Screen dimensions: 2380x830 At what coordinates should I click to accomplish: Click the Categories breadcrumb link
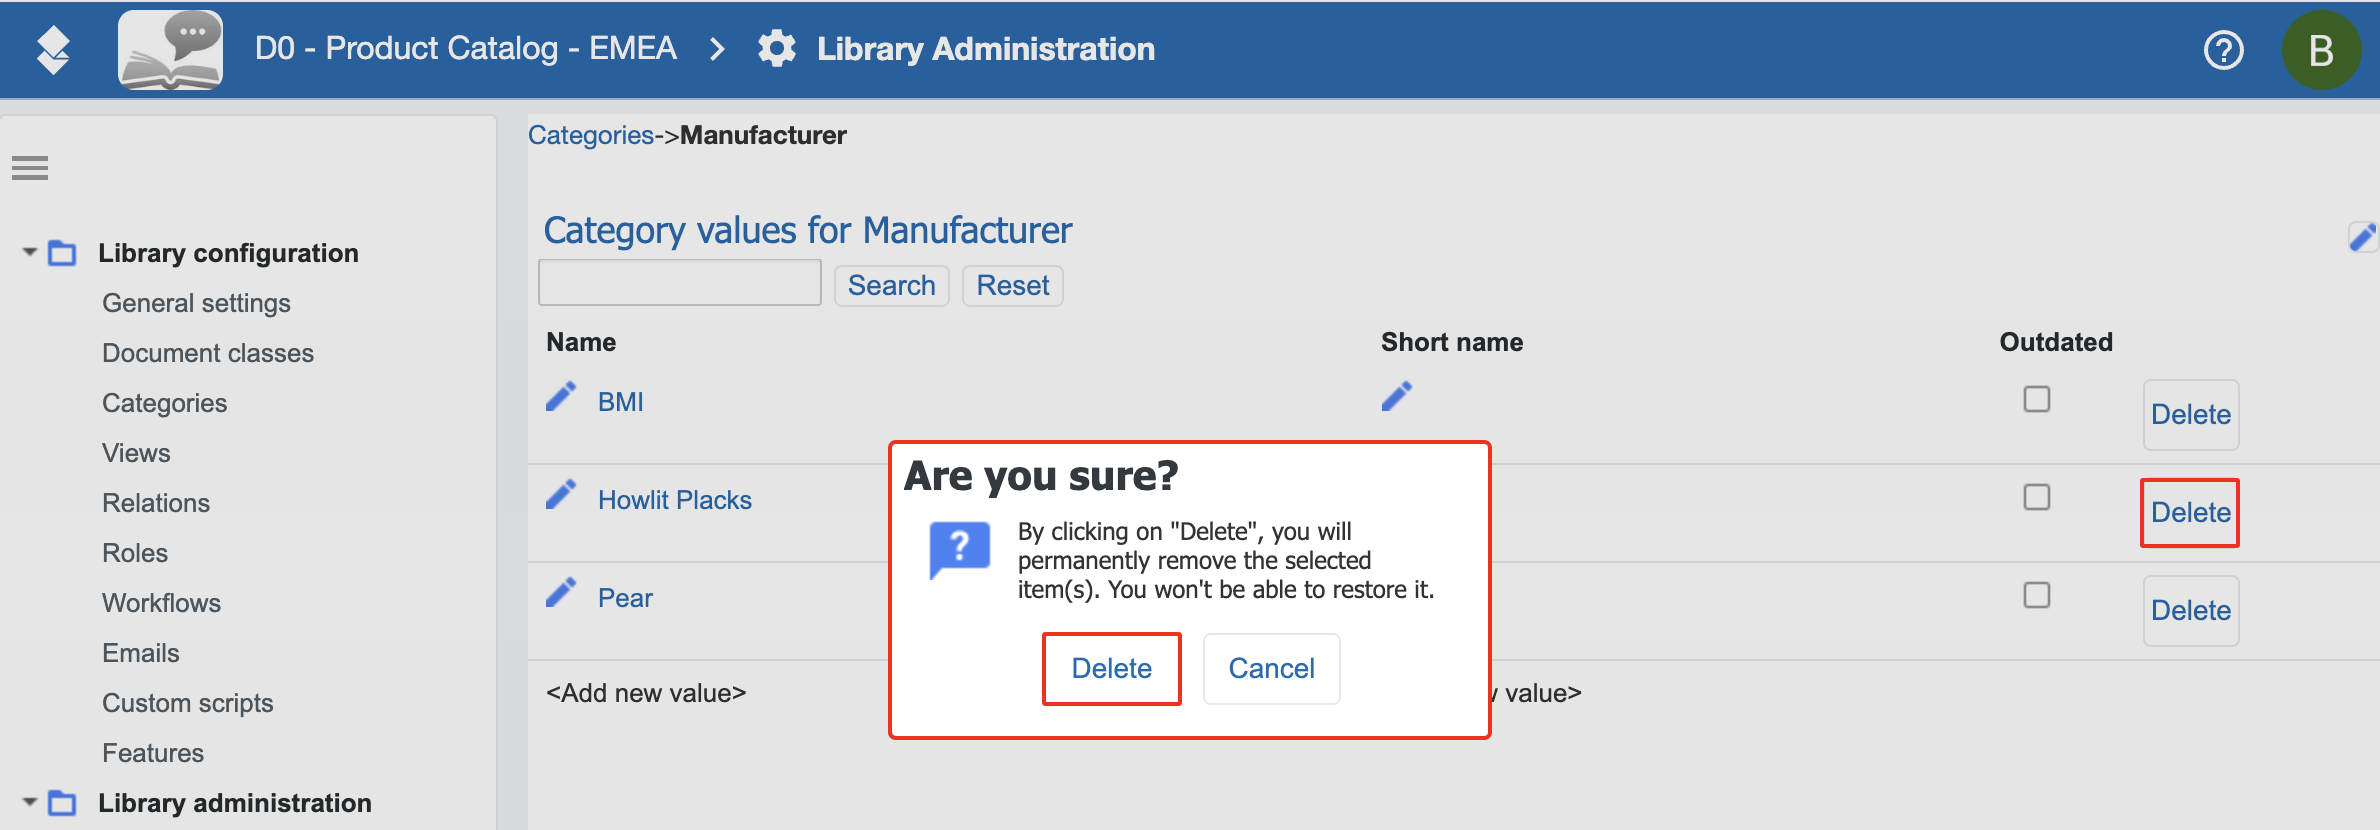[591, 135]
